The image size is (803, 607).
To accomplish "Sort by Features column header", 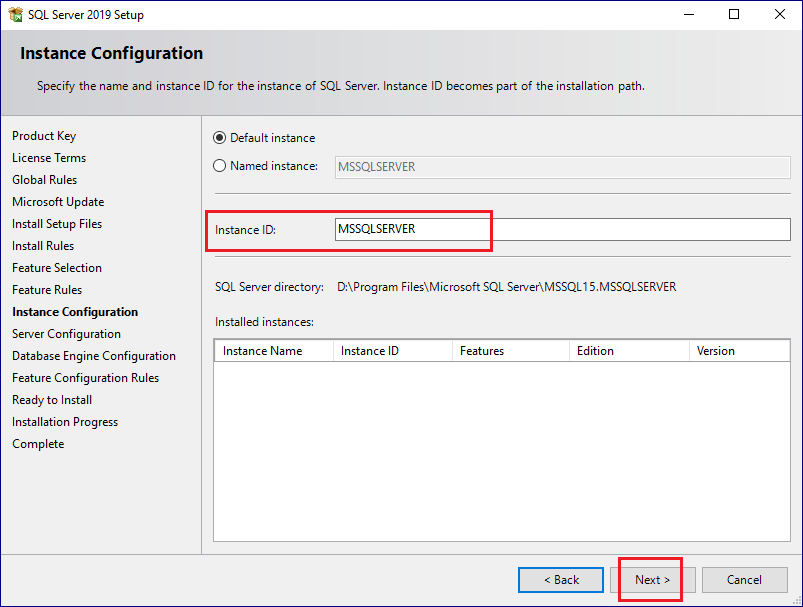I will tap(511, 351).
